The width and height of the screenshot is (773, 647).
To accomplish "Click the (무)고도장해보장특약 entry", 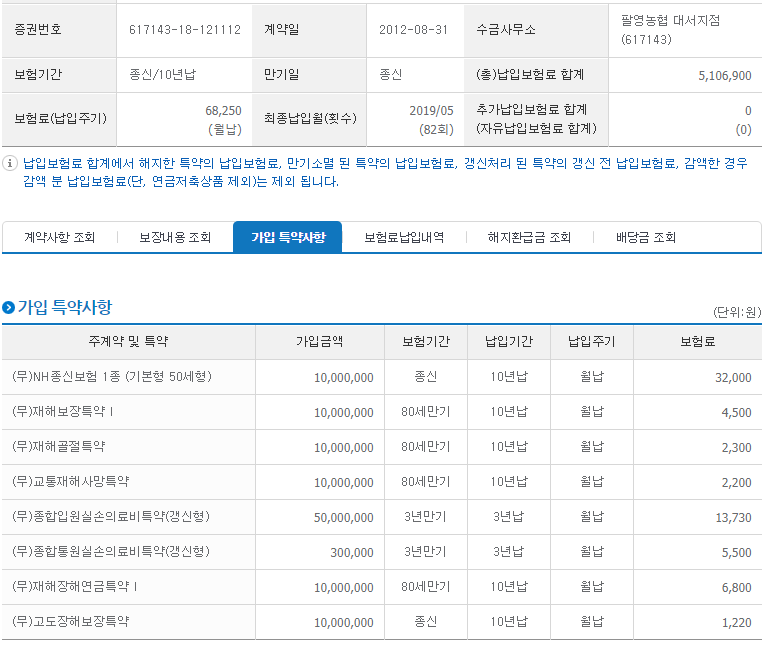I will 70,621.
